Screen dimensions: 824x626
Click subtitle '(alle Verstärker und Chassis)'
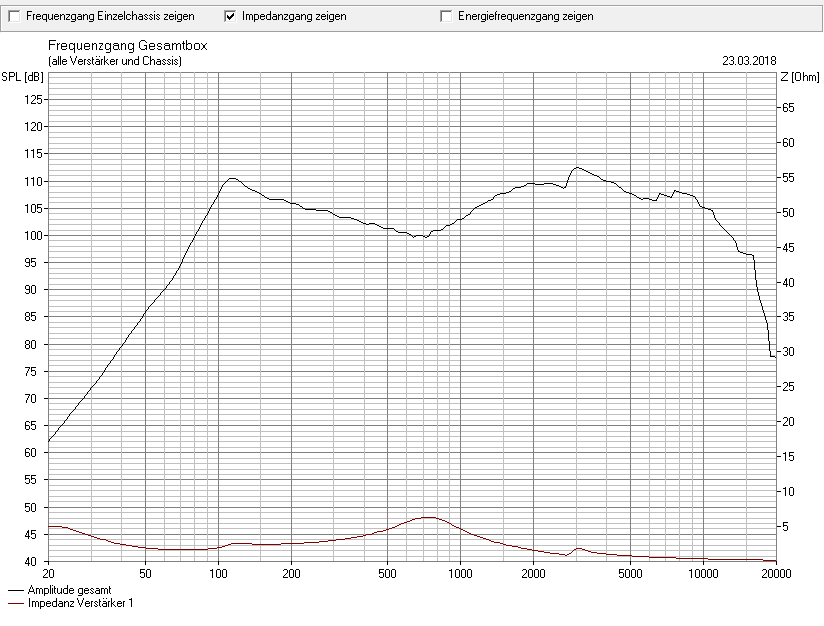coord(115,61)
